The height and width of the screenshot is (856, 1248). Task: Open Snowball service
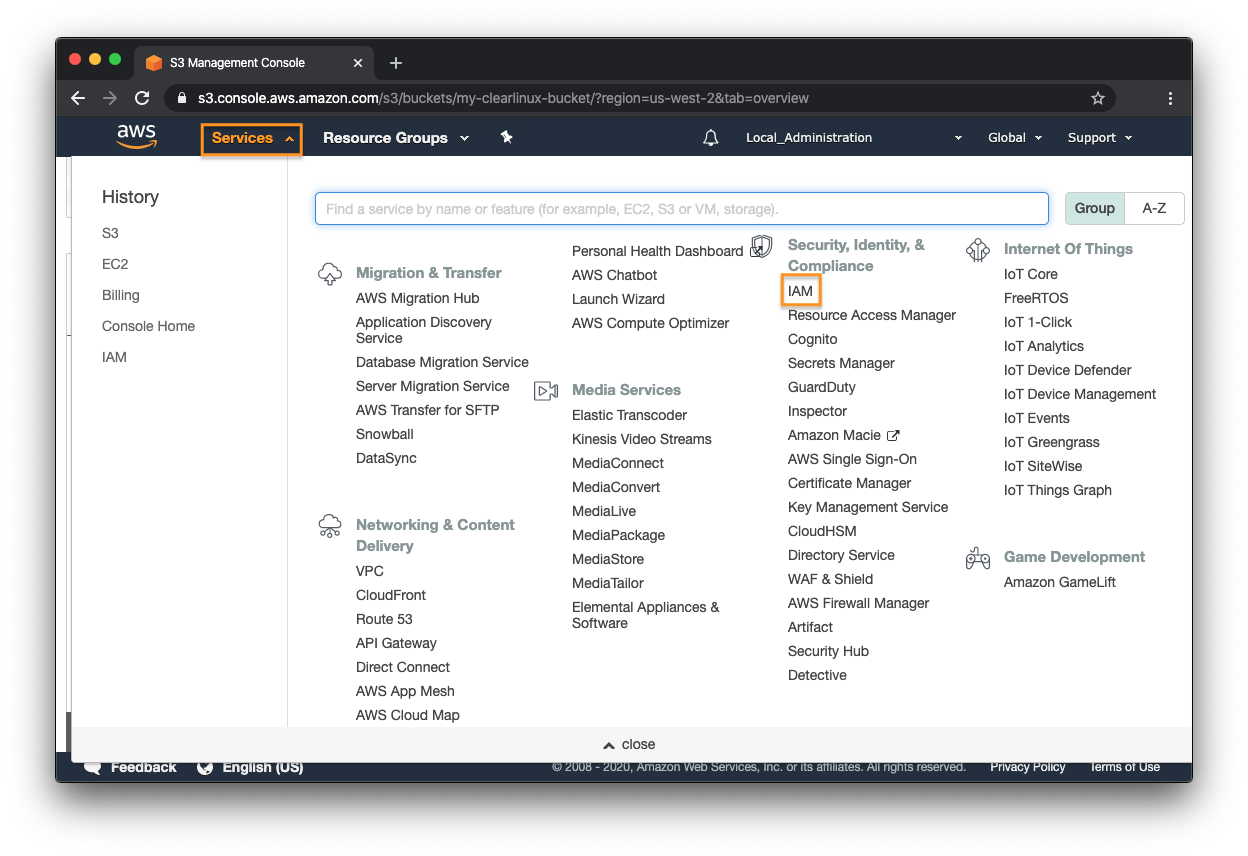[385, 434]
